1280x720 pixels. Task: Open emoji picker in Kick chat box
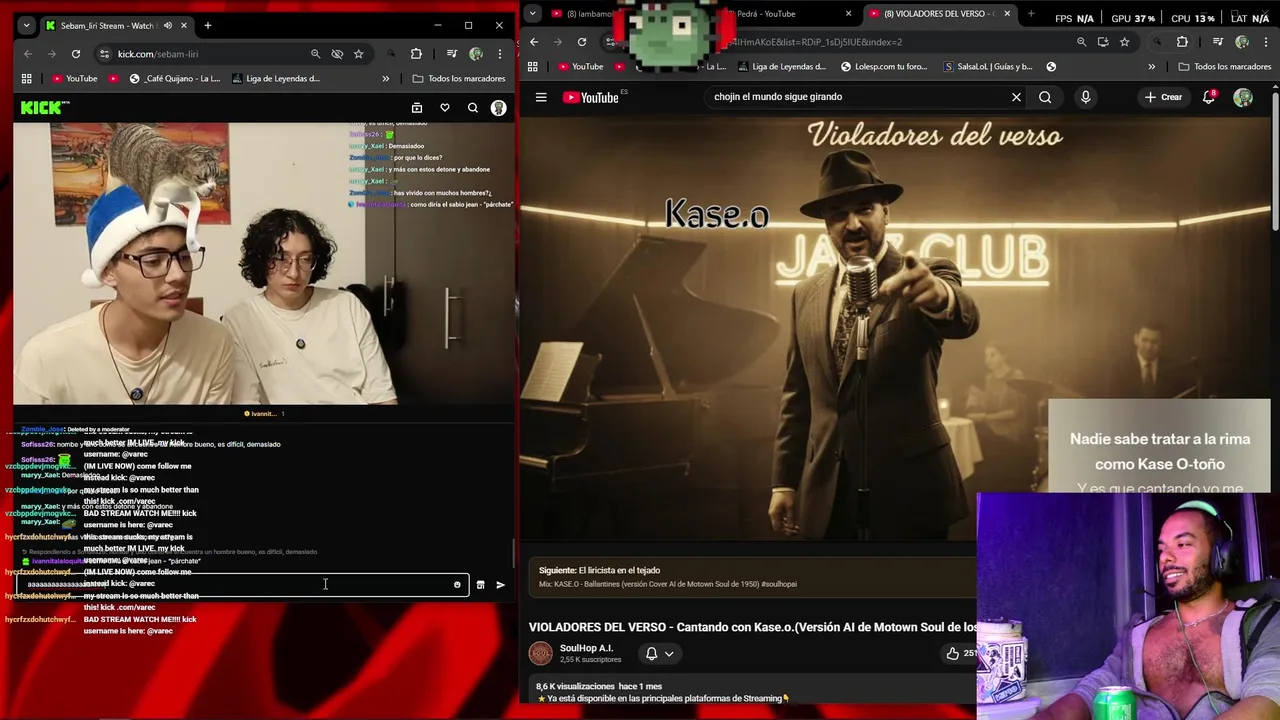[x=457, y=585]
